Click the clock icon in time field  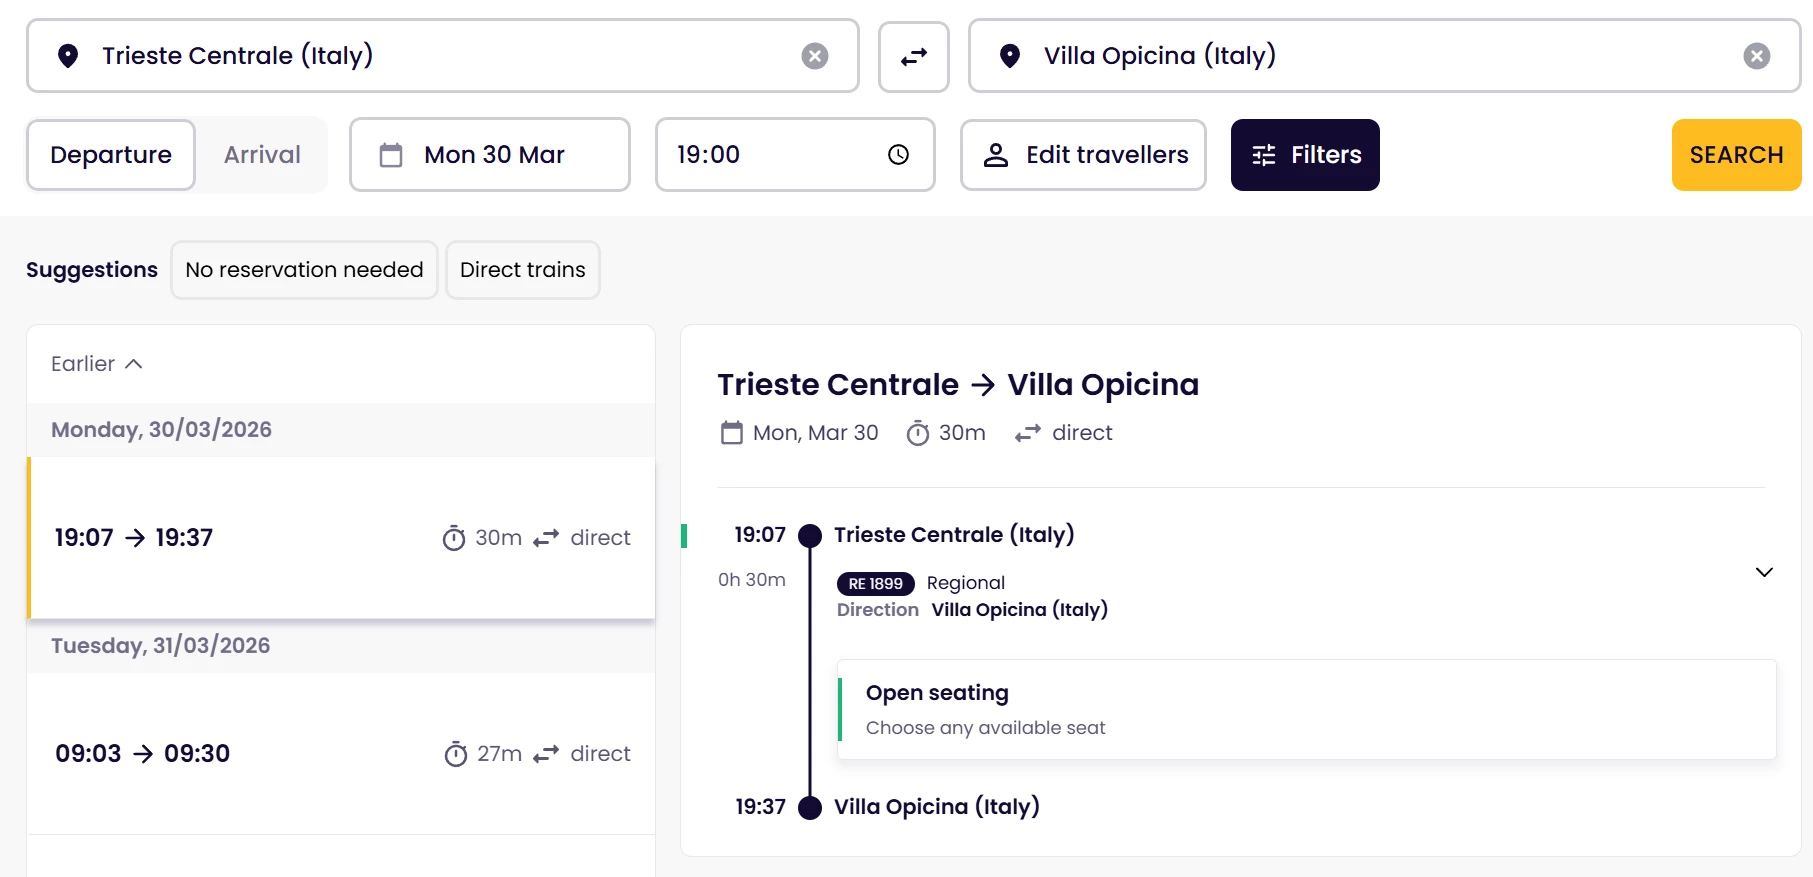(x=898, y=155)
